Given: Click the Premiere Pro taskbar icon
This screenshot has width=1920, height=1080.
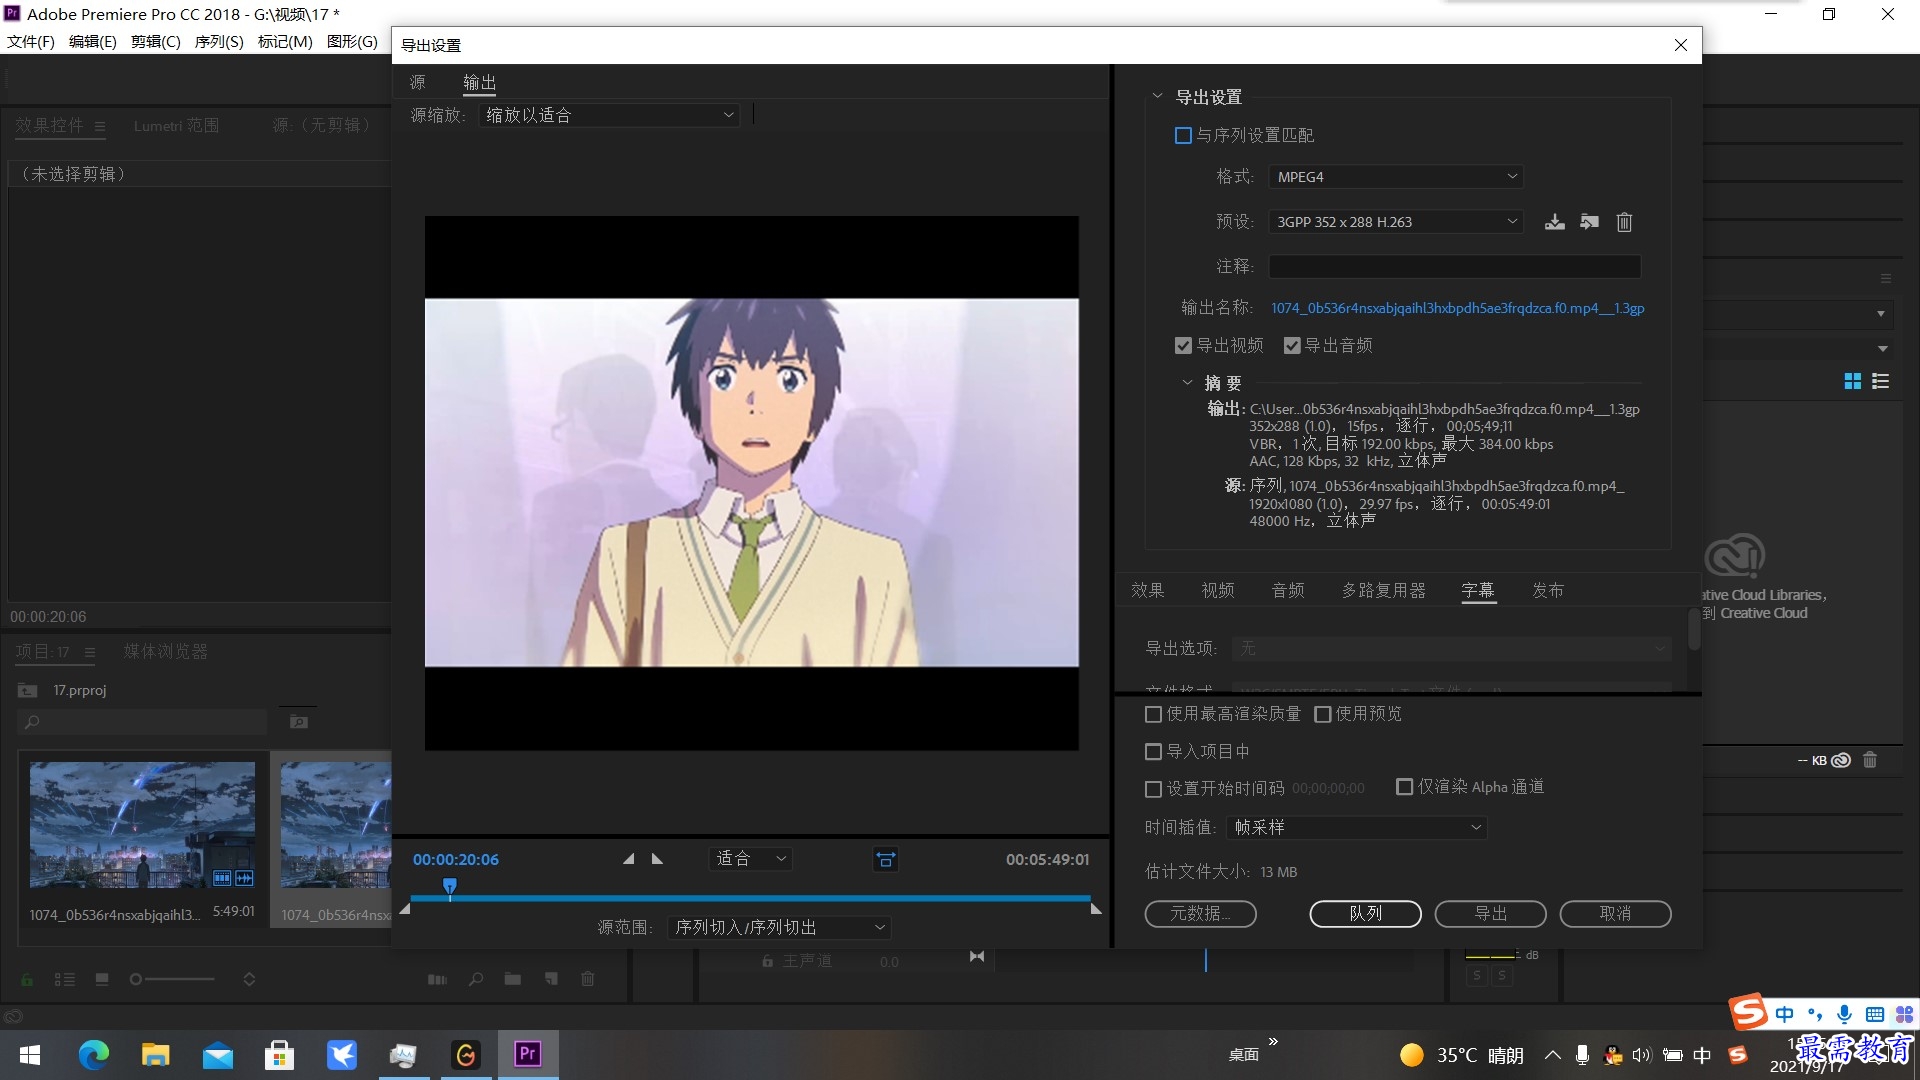Looking at the screenshot, I should coord(527,1054).
